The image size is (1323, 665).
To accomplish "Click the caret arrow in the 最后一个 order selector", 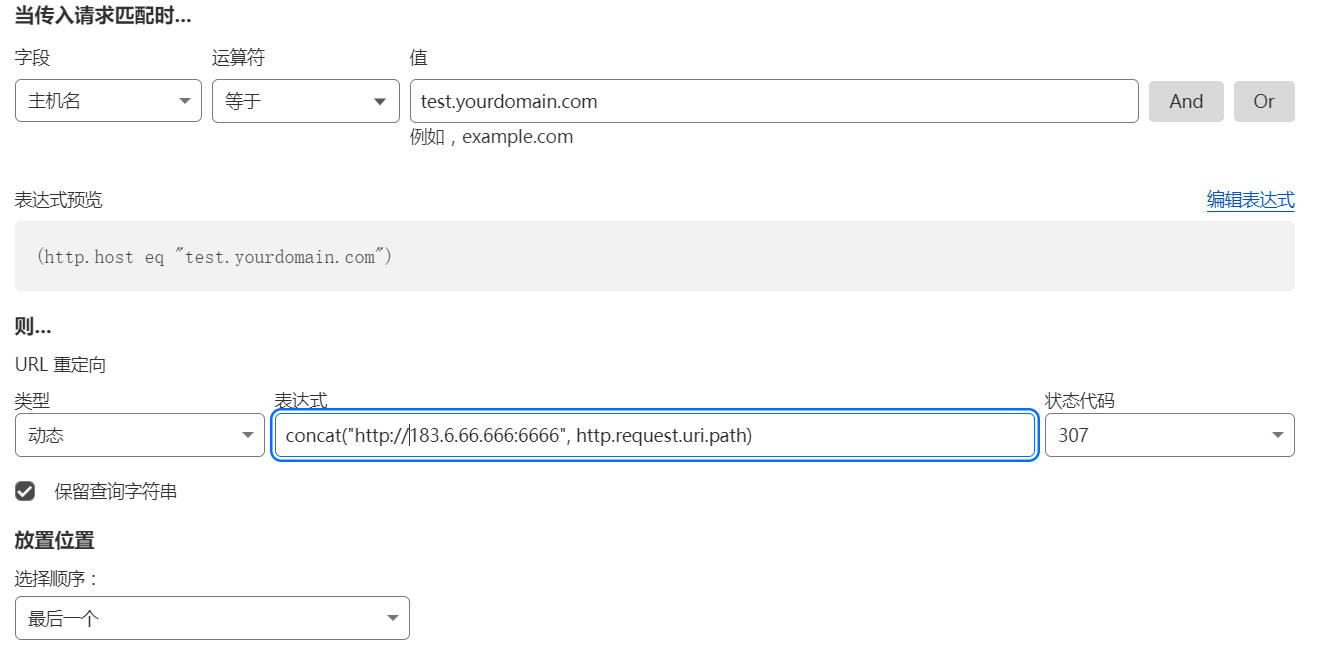I will tap(393, 618).
